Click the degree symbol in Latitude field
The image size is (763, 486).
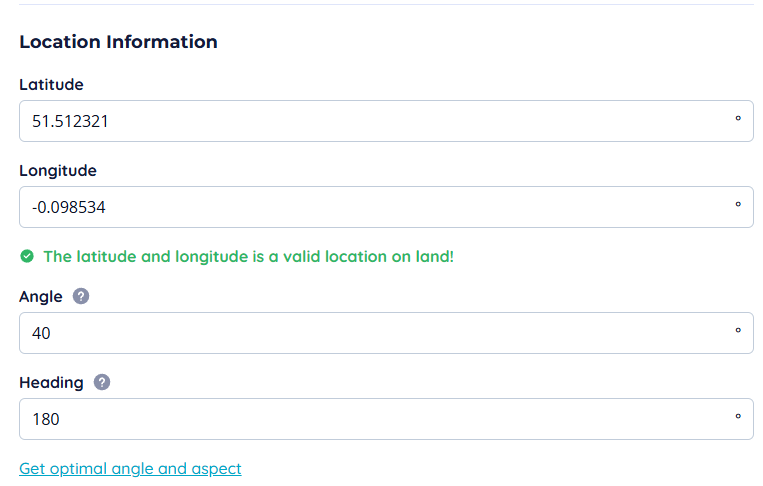click(738, 119)
